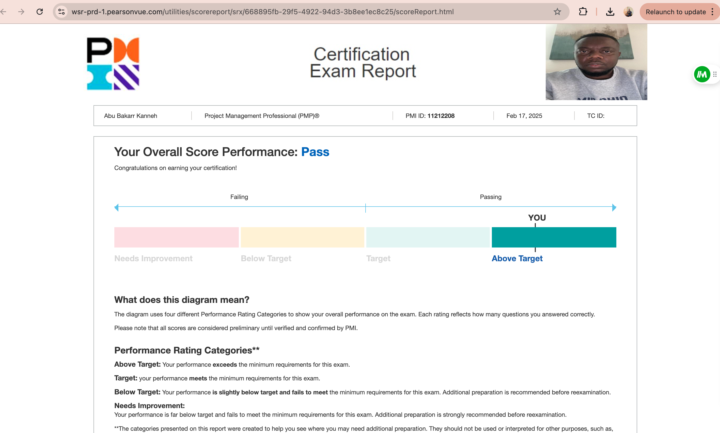720x433 pixels.
Task: Click Congratulations on earning your certification text
Action: click(x=175, y=168)
